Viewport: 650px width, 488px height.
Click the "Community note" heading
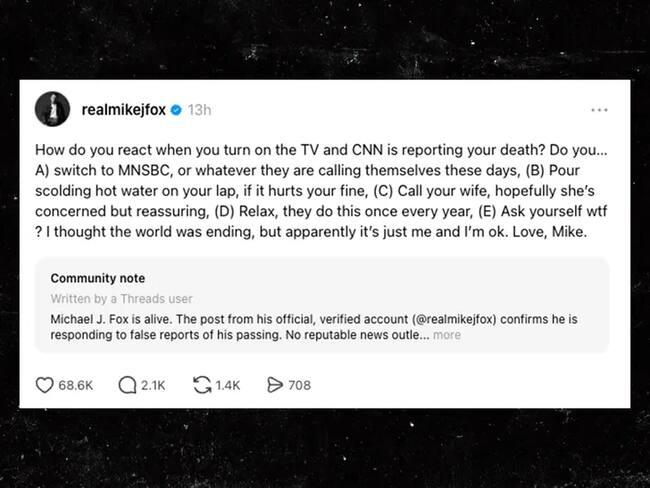coord(97,278)
